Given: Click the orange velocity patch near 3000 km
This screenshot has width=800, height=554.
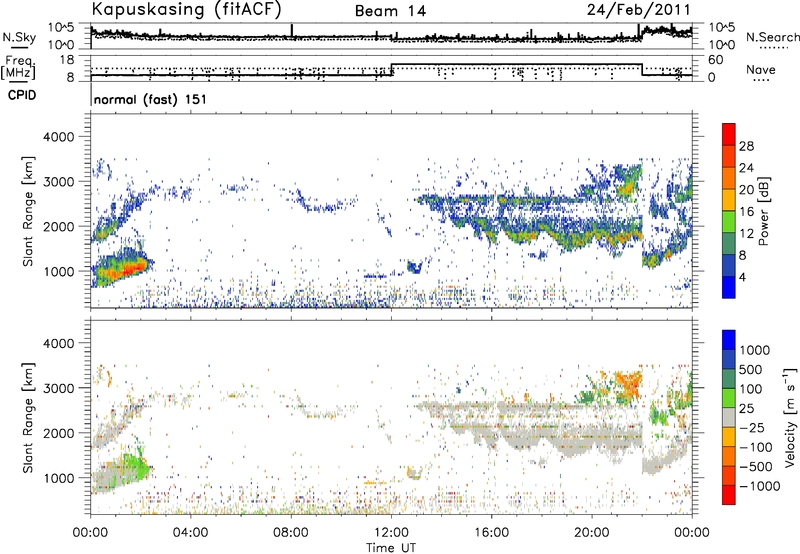Looking at the screenshot, I should point(628,384).
